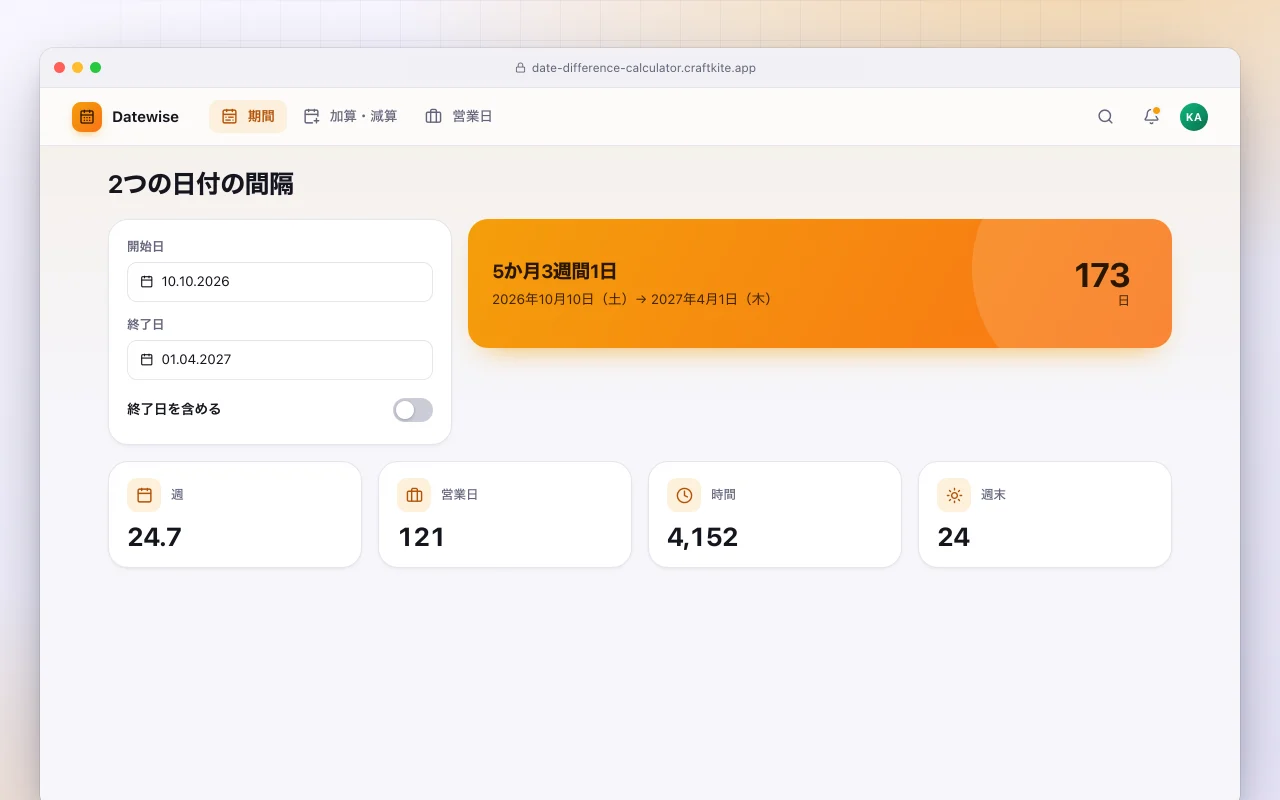Click the 週末 card sun icon
Viewport: 1280px width, 800px height.
pyautogui.click(x=954, y=495)
